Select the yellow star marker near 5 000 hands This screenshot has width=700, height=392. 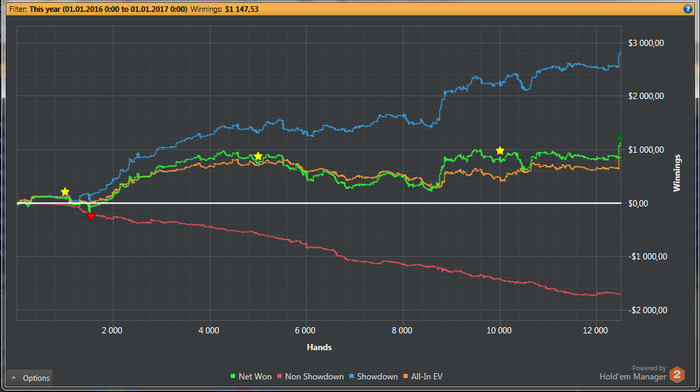point(258,156)
